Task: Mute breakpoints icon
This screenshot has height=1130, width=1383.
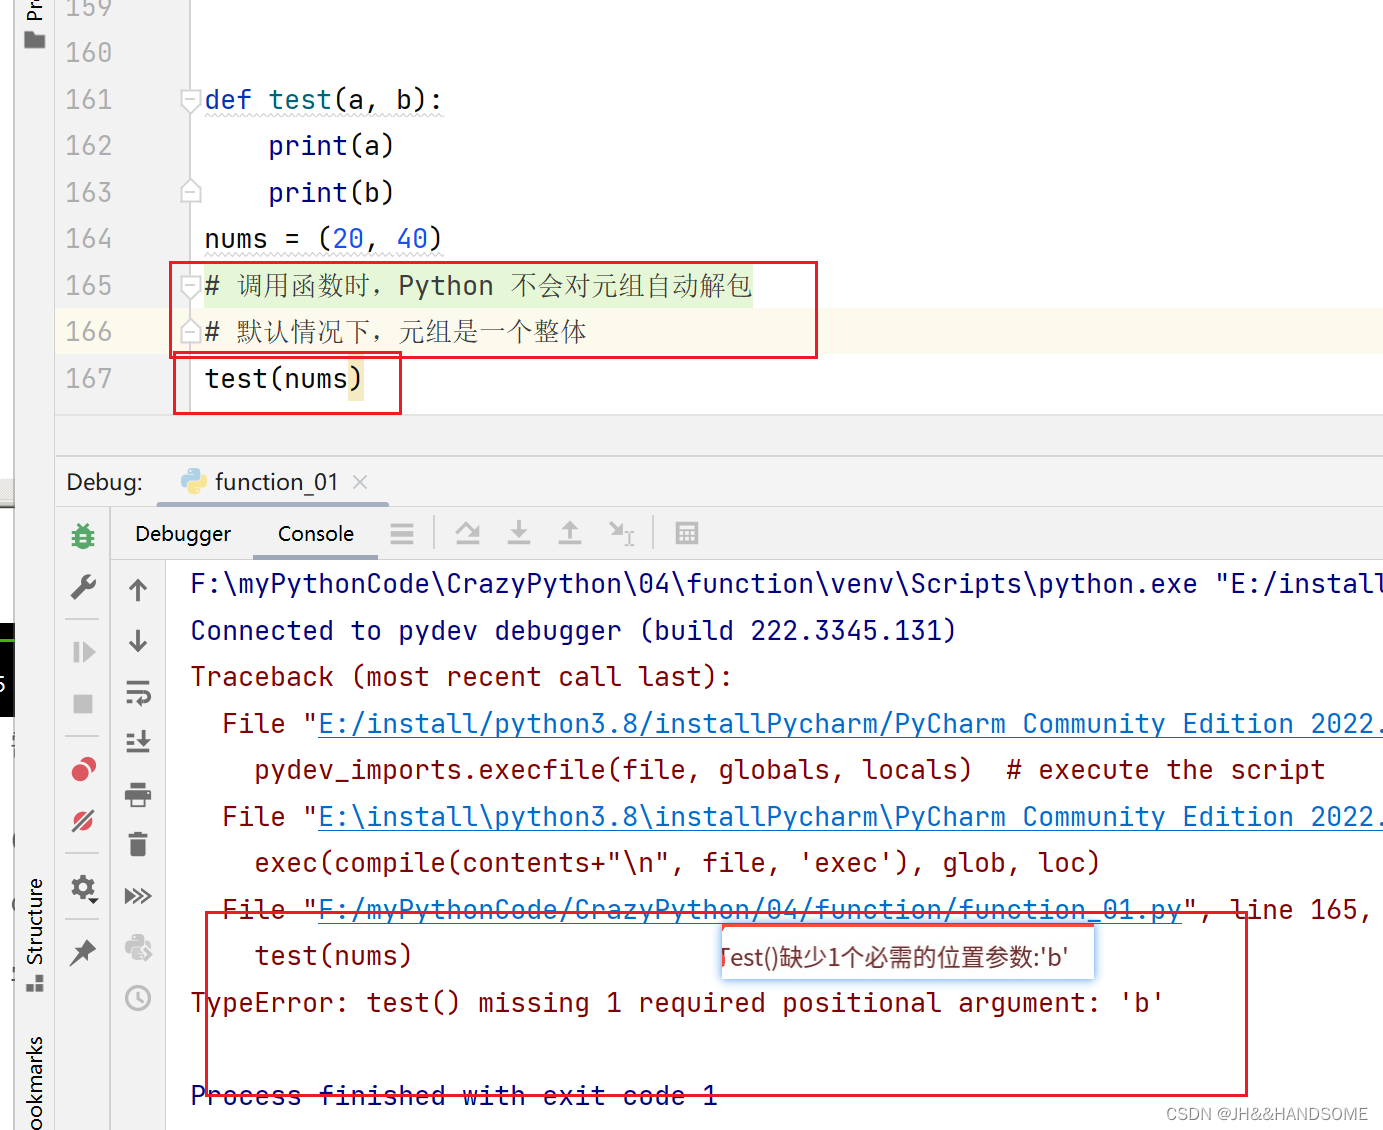Action: [83, 821]
